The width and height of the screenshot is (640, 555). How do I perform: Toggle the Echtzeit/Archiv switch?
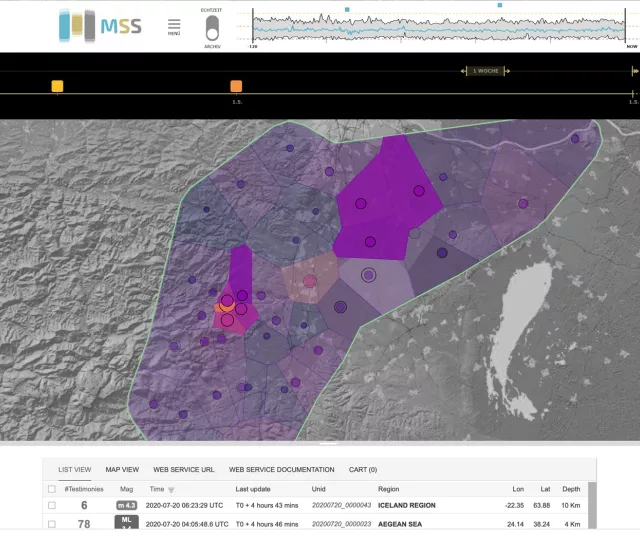tap(211, 27)
